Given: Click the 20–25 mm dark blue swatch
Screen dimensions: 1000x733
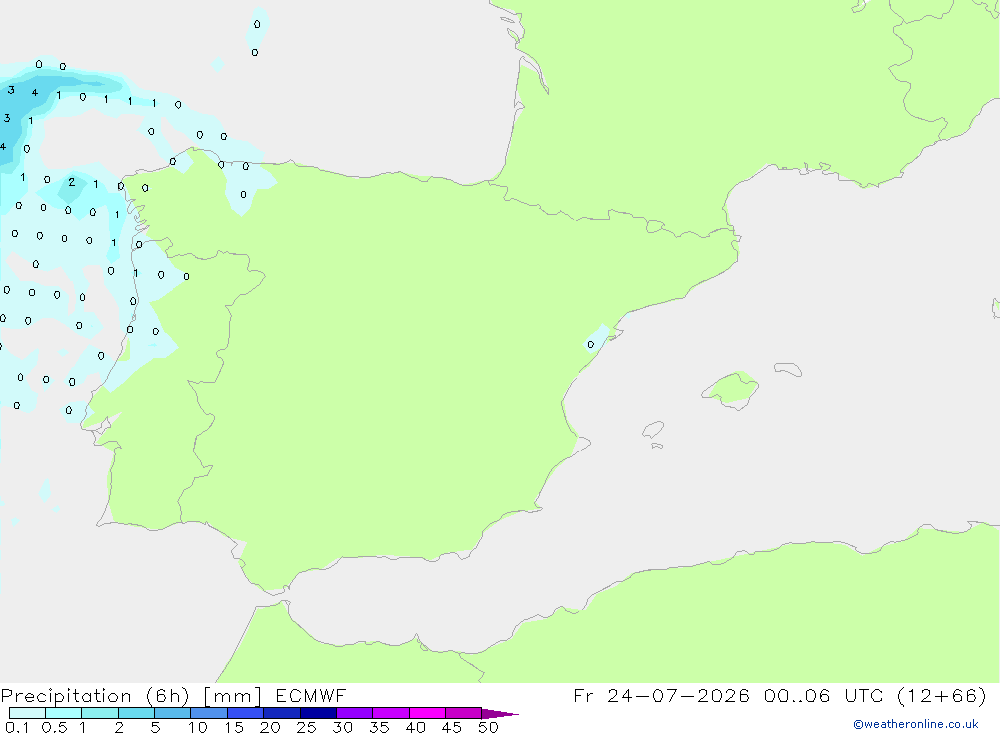Looking at the screenshot, I should [x=282, y=713].
